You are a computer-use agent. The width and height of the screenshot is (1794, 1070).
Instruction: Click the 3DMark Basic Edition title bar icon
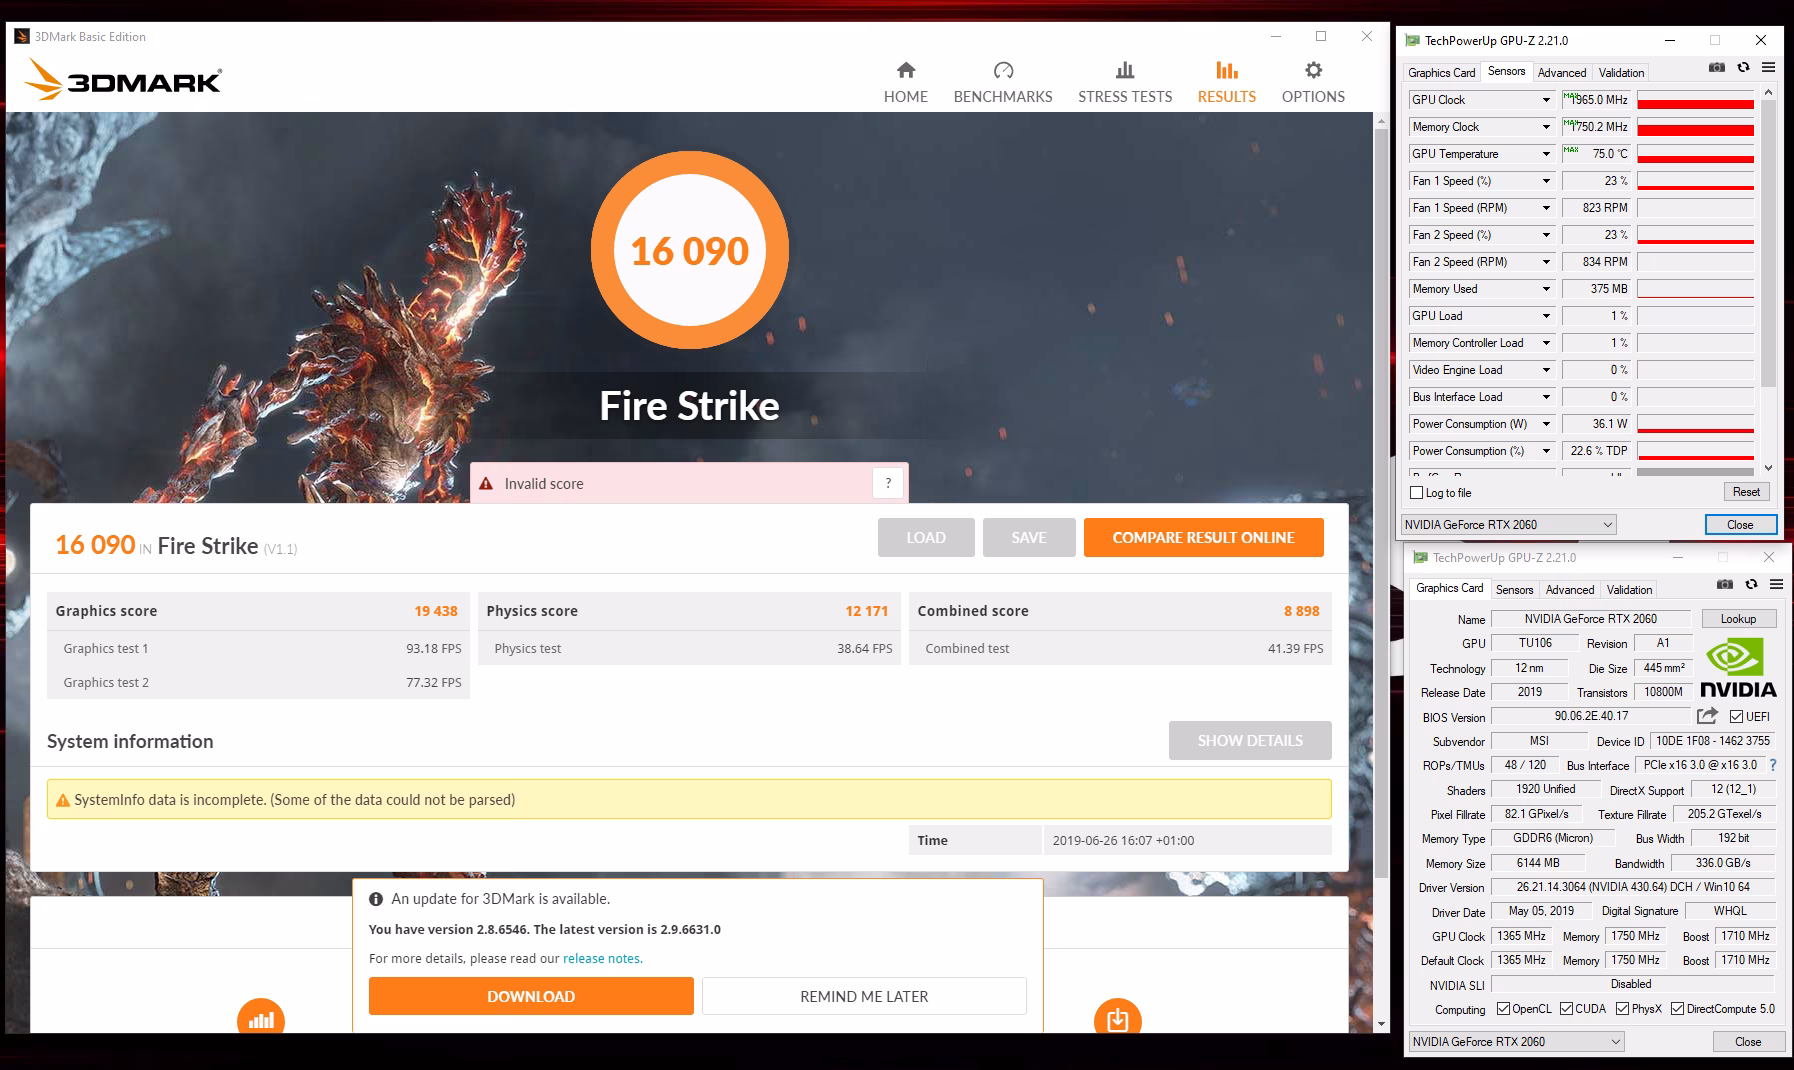pyautogui.click(x=22, y=37)
